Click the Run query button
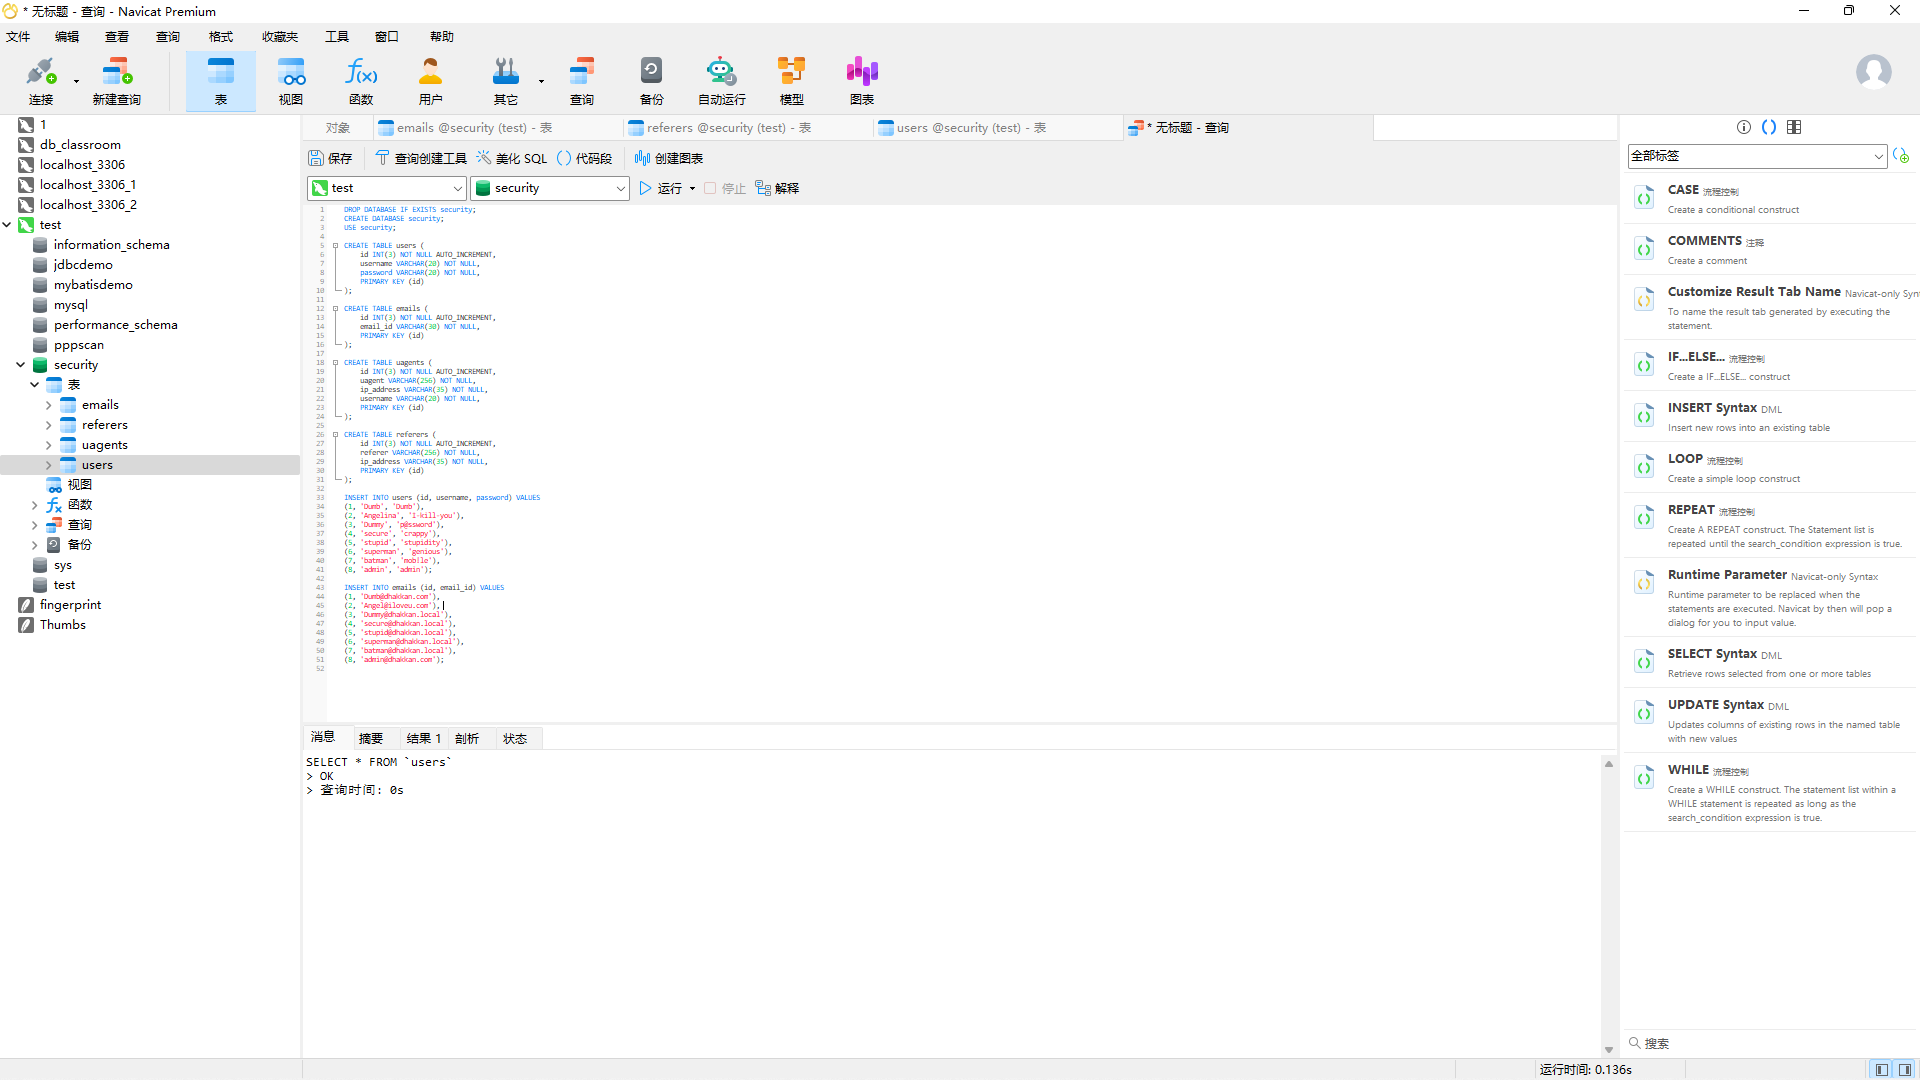1920x1080 pixels. point(660,188)
